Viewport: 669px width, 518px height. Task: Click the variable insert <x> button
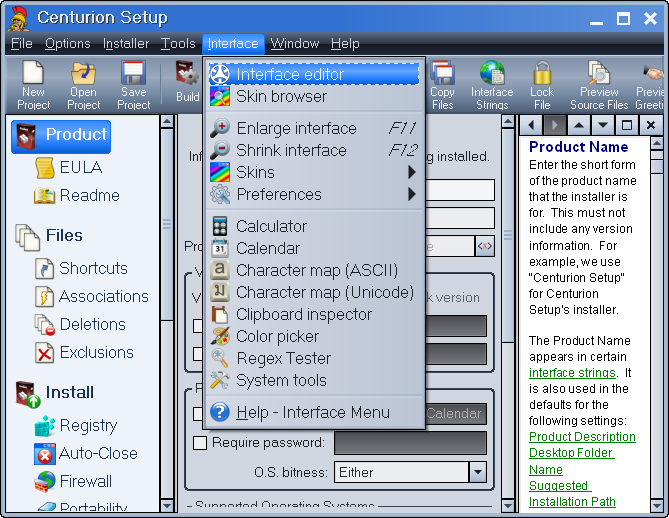click(485, 246)
